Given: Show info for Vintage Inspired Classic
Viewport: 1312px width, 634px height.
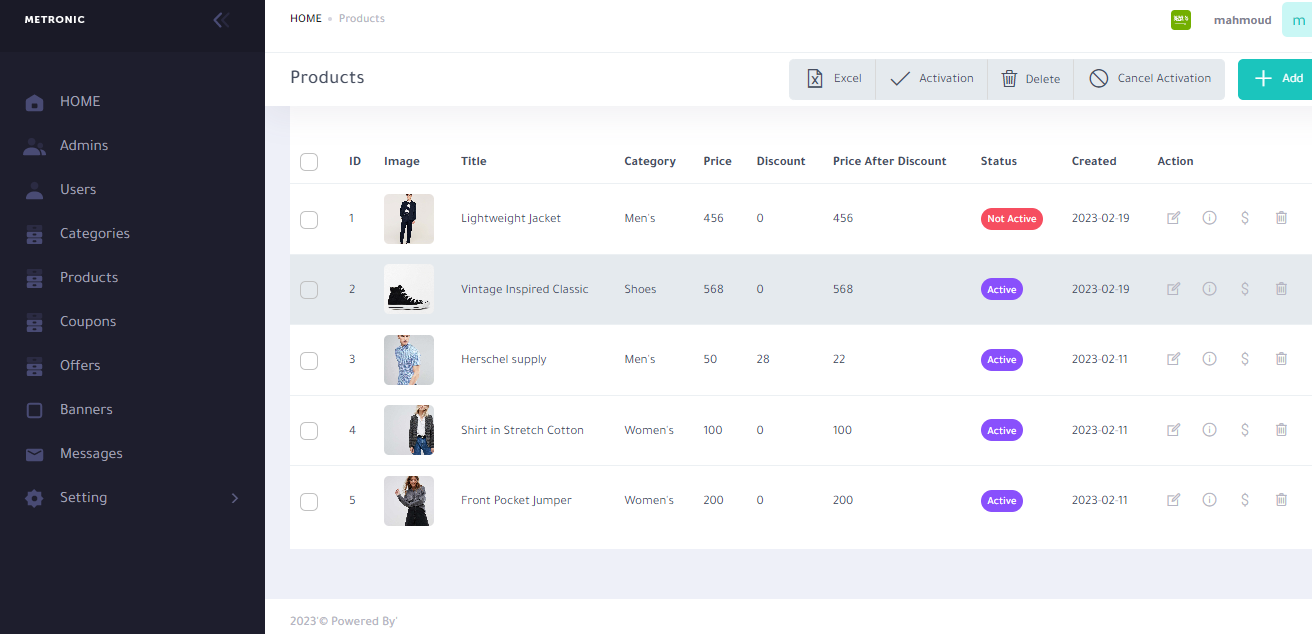Looking at the screenshot, I should pyautogui.click(x=1209, y=289).
